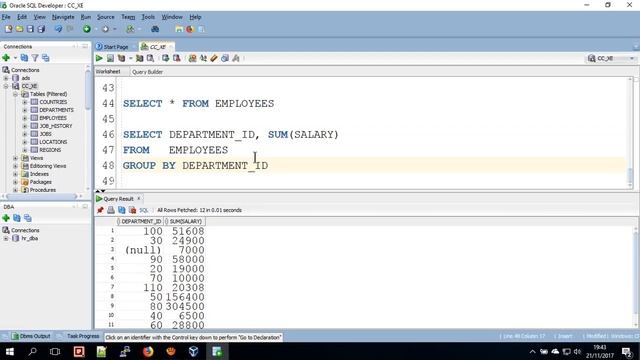
Task: Collapse the Tables (Filtered) node
Action: point(15,94)
